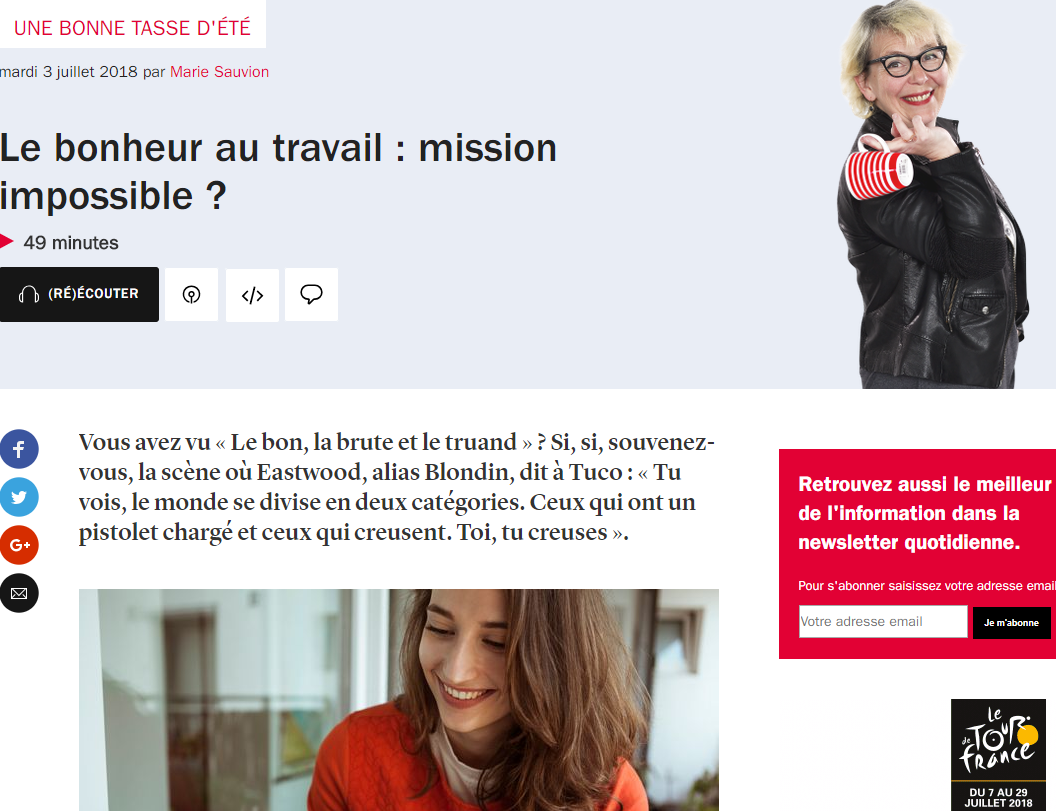Open comments speech bubble icon

pyautogui.click(x=311, y=294)
